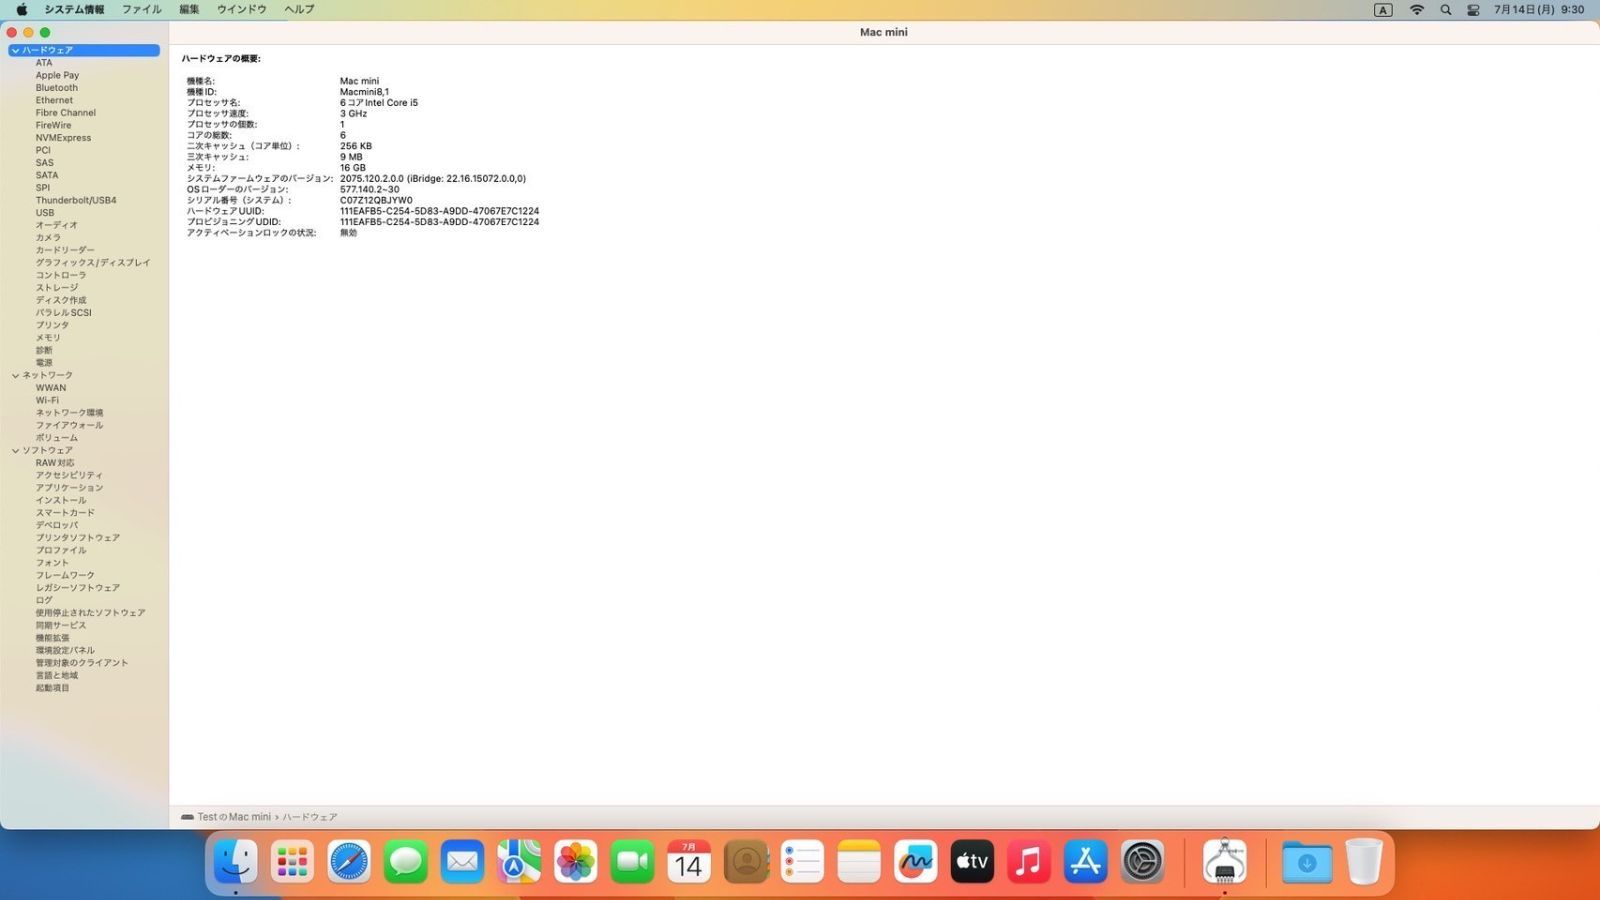Viewport: 1600px width, 900px height.
Task: Collapse the ネットワーク section chevron
Action: (15, 375)
